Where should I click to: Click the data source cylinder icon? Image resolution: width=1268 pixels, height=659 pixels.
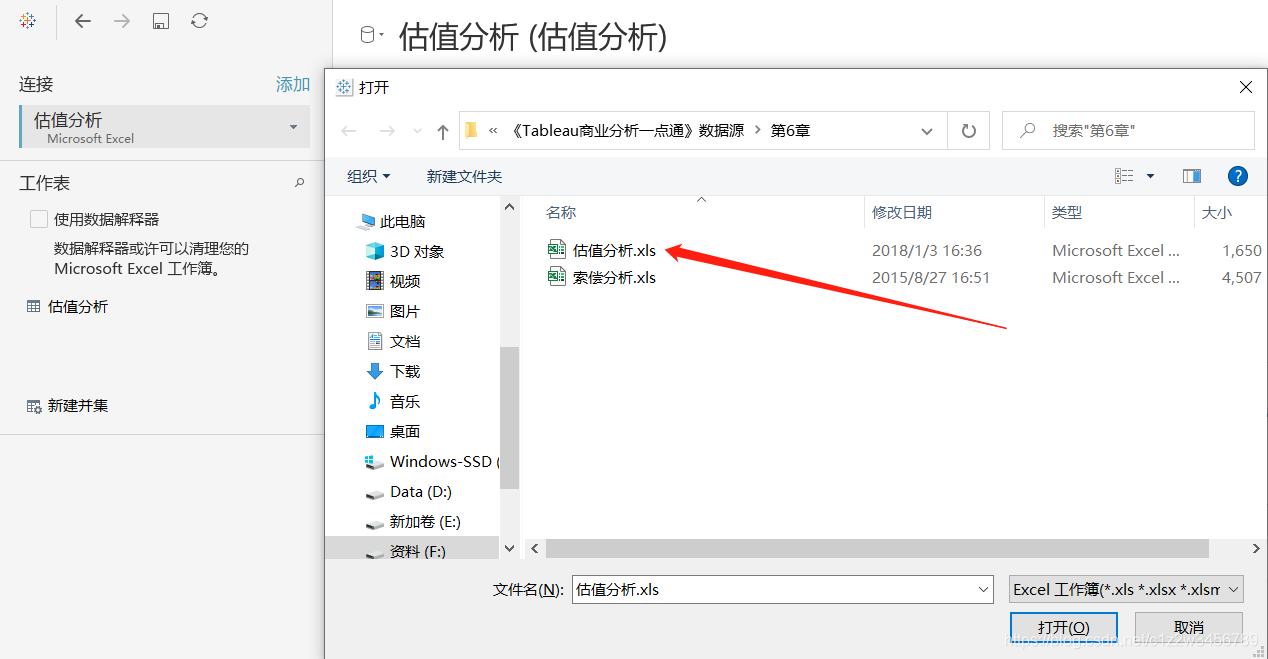click(367, 36)
